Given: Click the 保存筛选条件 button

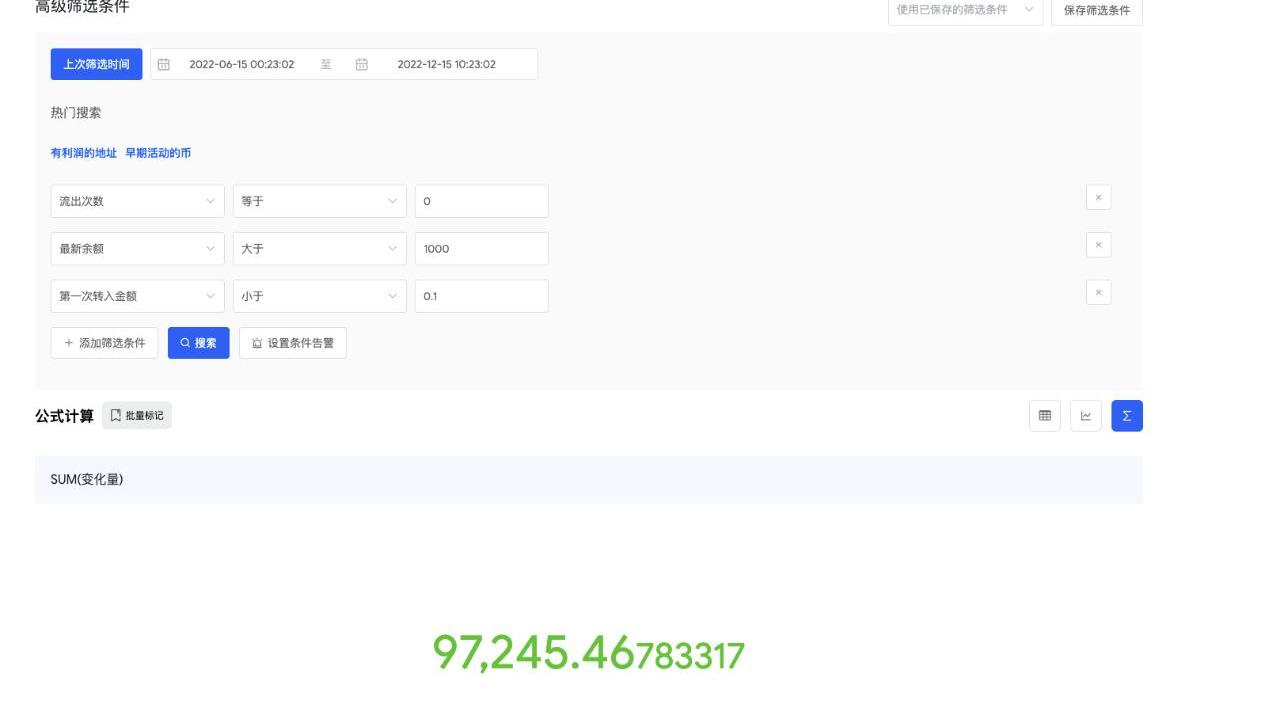Looking at the screenshot, I should point(1096,10).
